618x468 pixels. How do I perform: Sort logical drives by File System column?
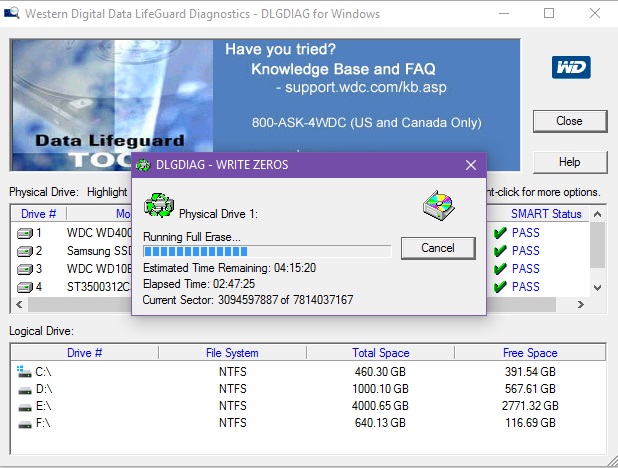point(231,353)
